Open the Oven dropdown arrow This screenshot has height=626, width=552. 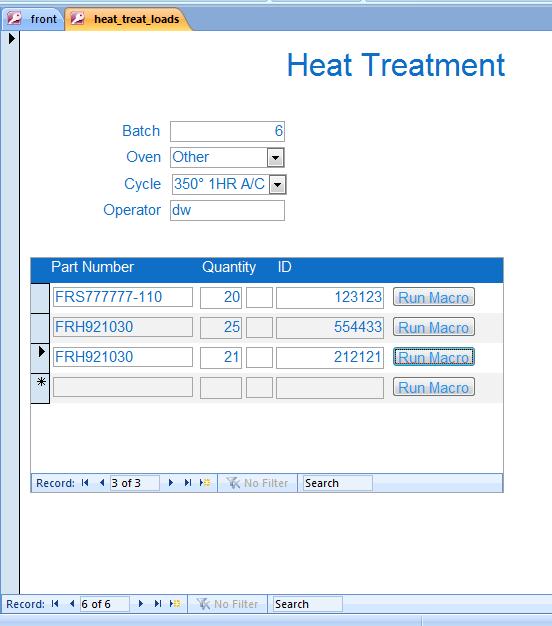(275, 157)
